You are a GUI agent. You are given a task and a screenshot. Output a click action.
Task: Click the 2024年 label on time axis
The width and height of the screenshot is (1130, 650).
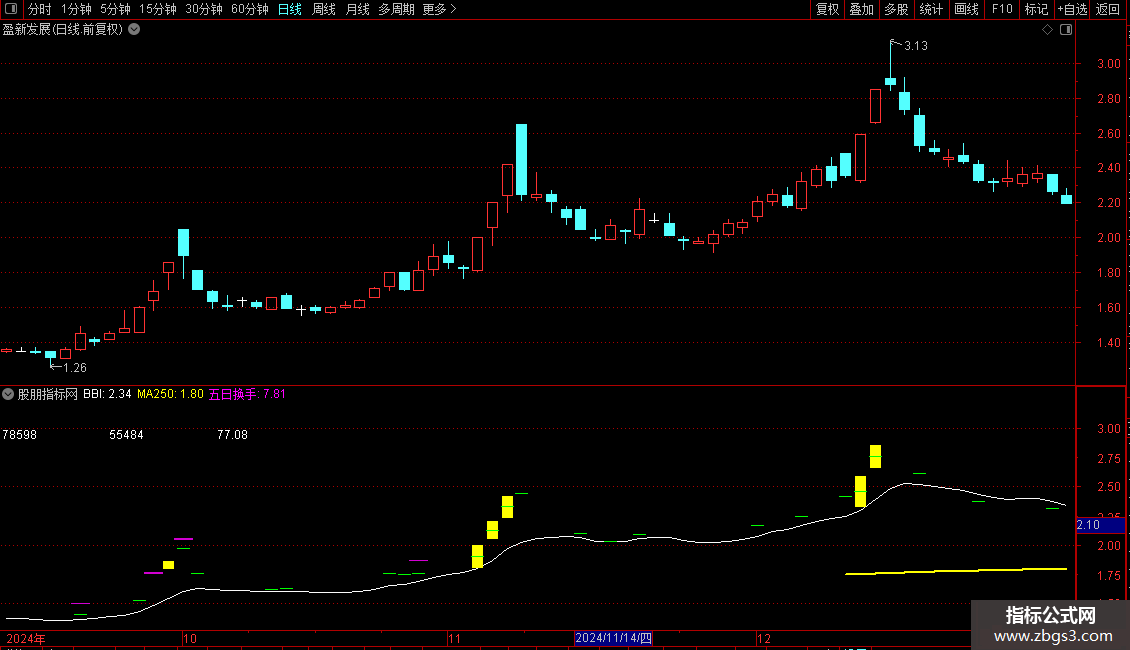(26, 638)
